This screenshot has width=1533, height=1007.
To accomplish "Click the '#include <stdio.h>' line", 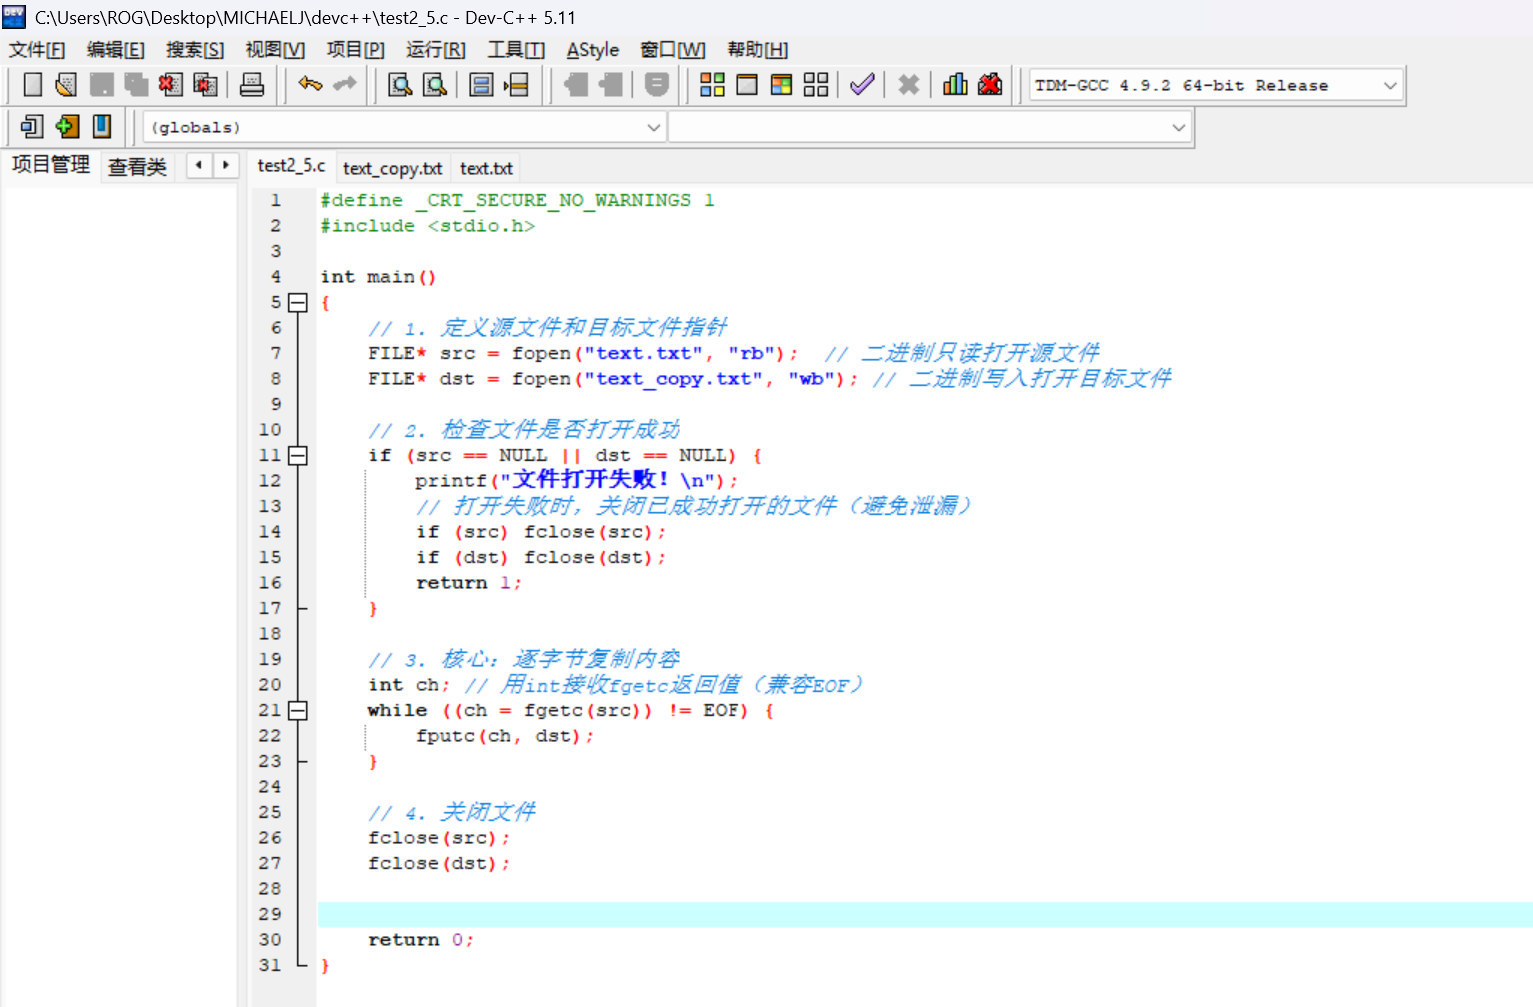I will (x=427, y=226).
